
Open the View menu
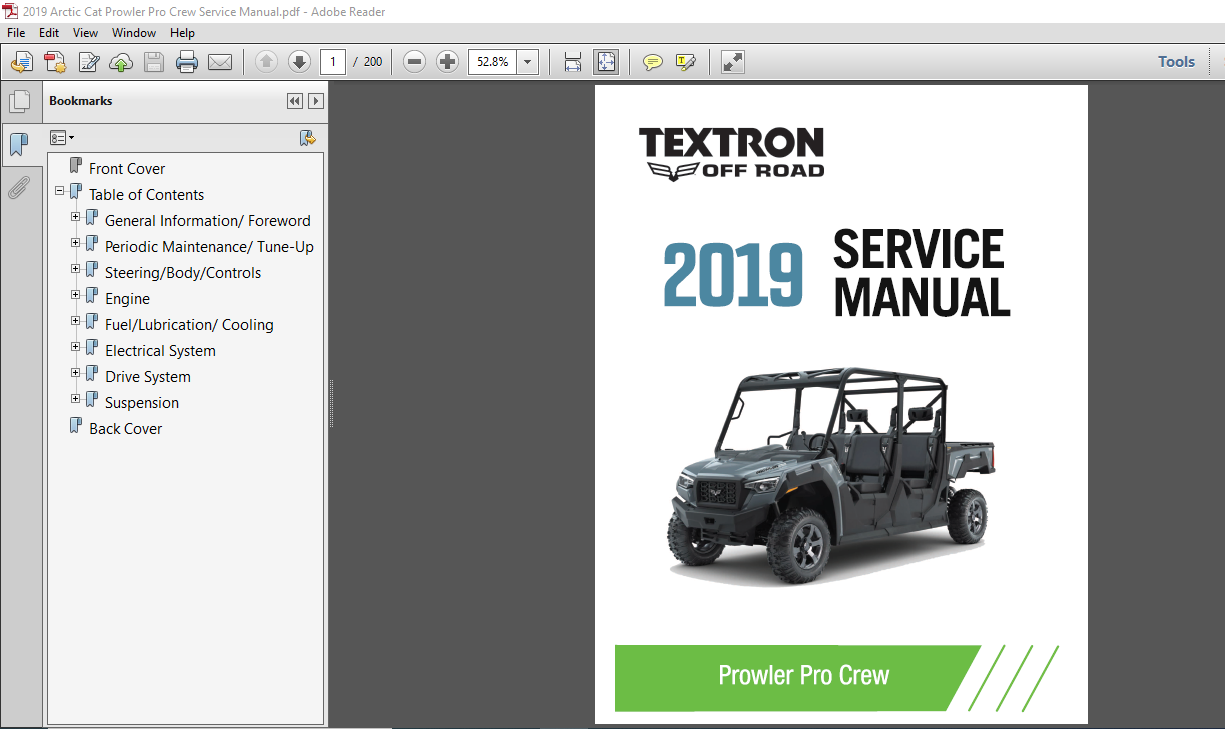[x=86, y=33]
